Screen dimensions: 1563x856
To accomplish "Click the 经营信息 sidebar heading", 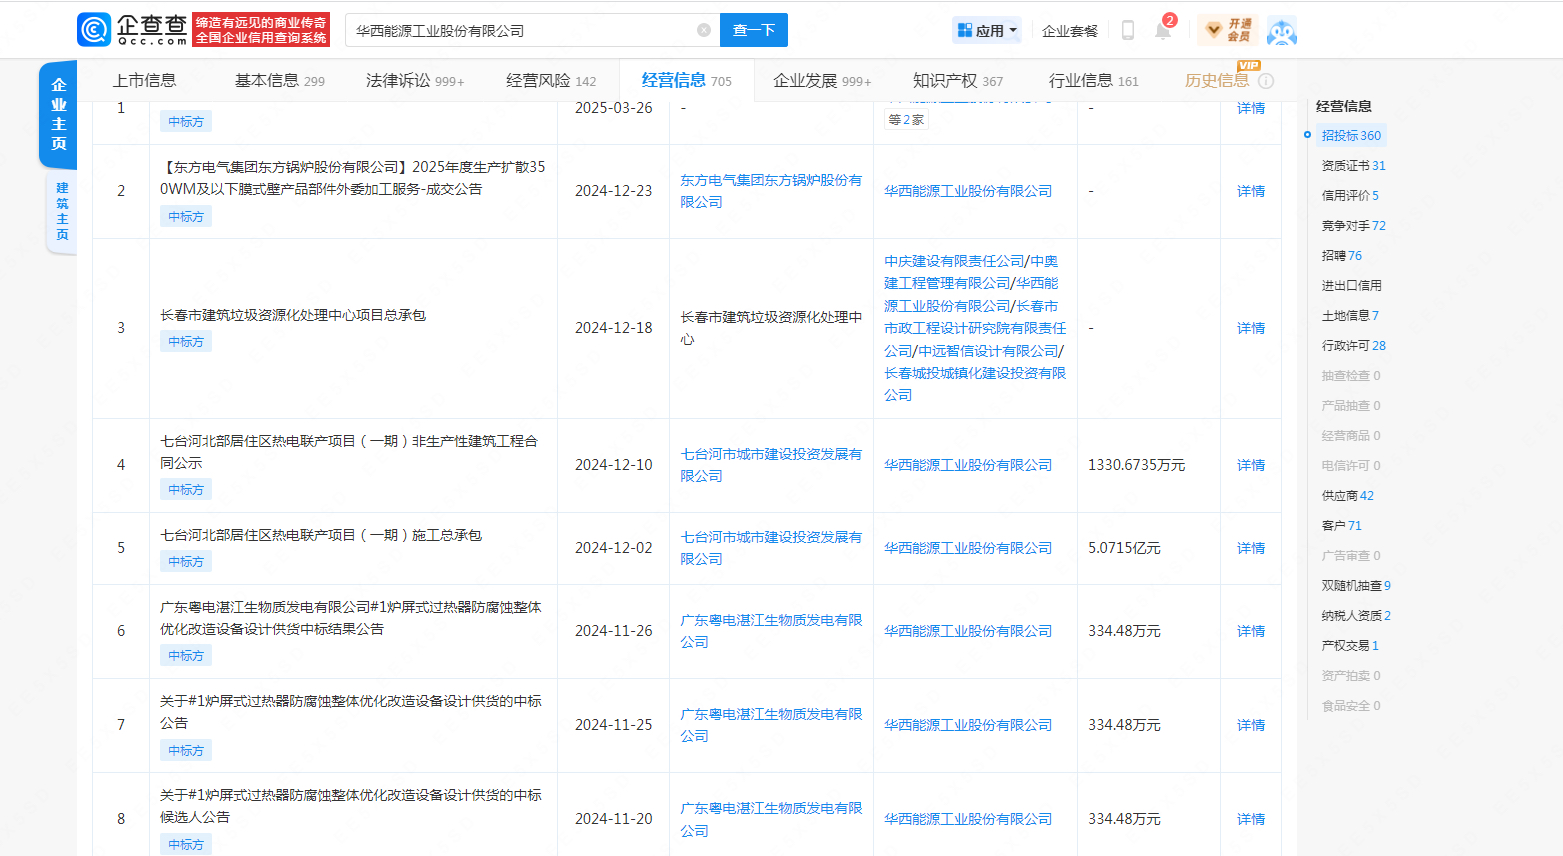I will (1344, 106).
